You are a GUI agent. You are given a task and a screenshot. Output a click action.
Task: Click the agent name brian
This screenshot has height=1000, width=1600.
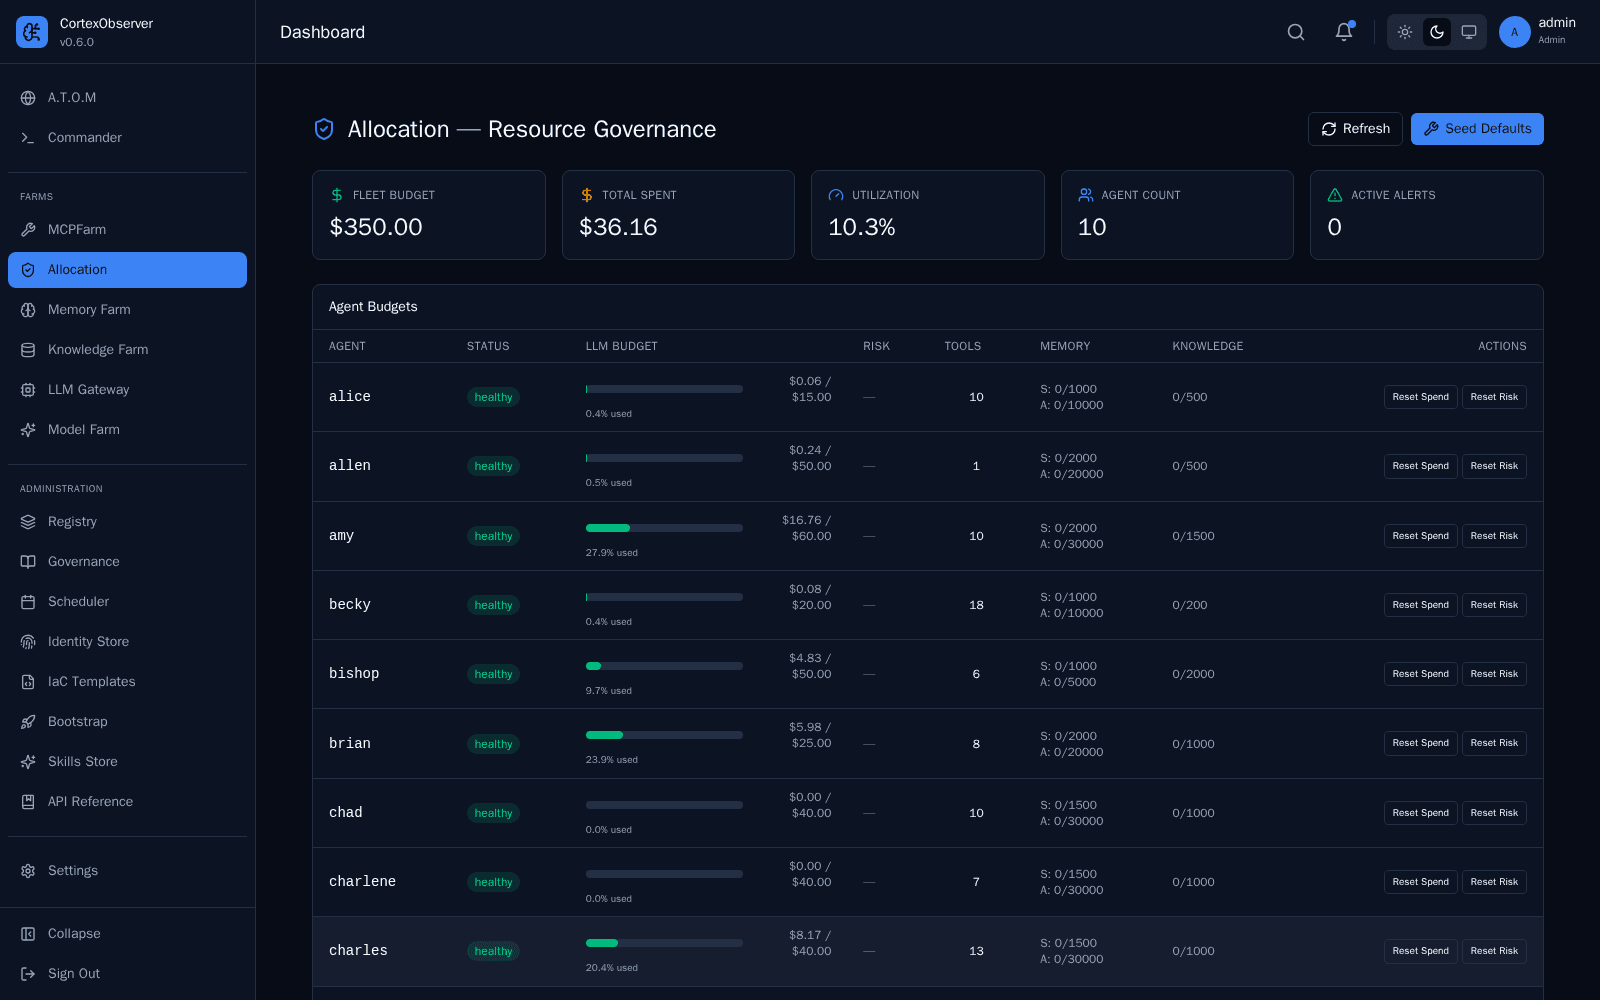pos(350,744)
